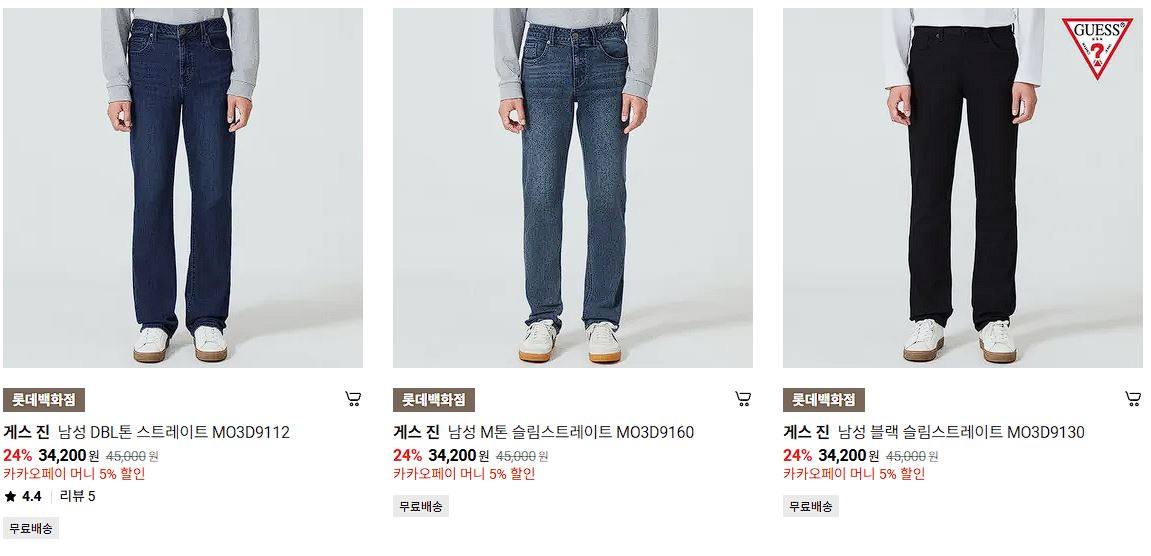Click the 롯데백화점 badge under the black jeans
The image size is (1151, 556).
[x=824, y=400]
